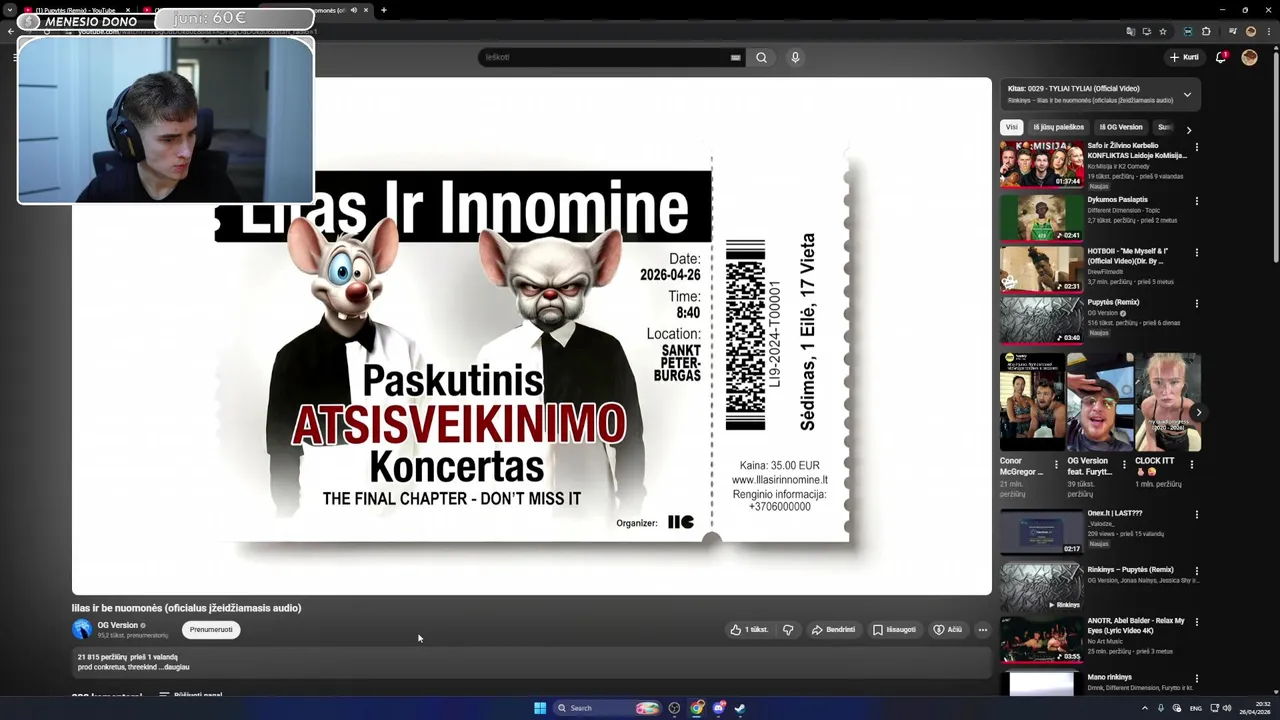The image size is (1280, 720).
Task: Click the Pupytės (Remix) video title
Action: coord(1113,302)
